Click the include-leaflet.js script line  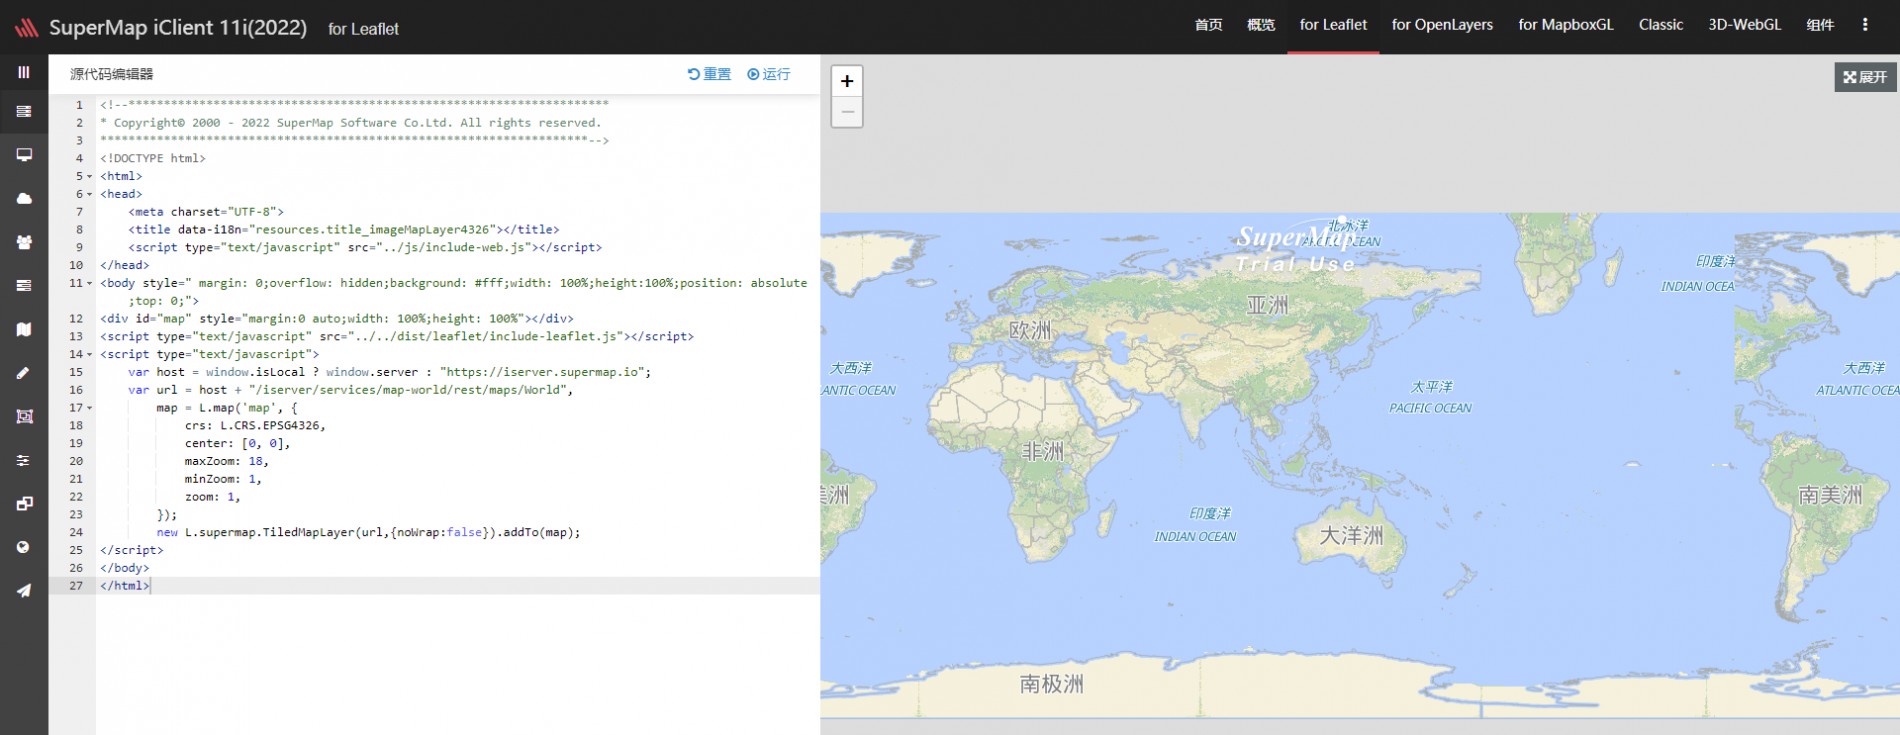pyautogui.click(x=397, y=336)
